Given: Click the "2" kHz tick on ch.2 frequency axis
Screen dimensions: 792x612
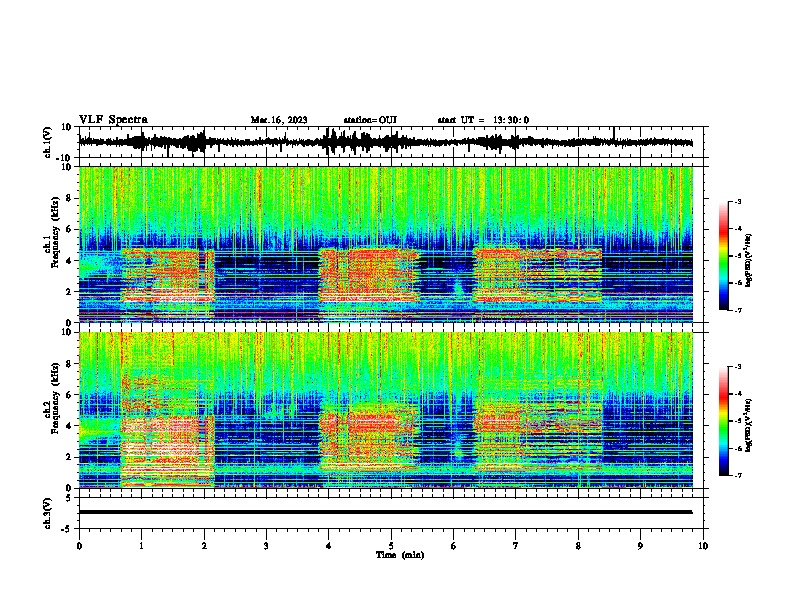Looking at the screenshot, I should 70,457.
